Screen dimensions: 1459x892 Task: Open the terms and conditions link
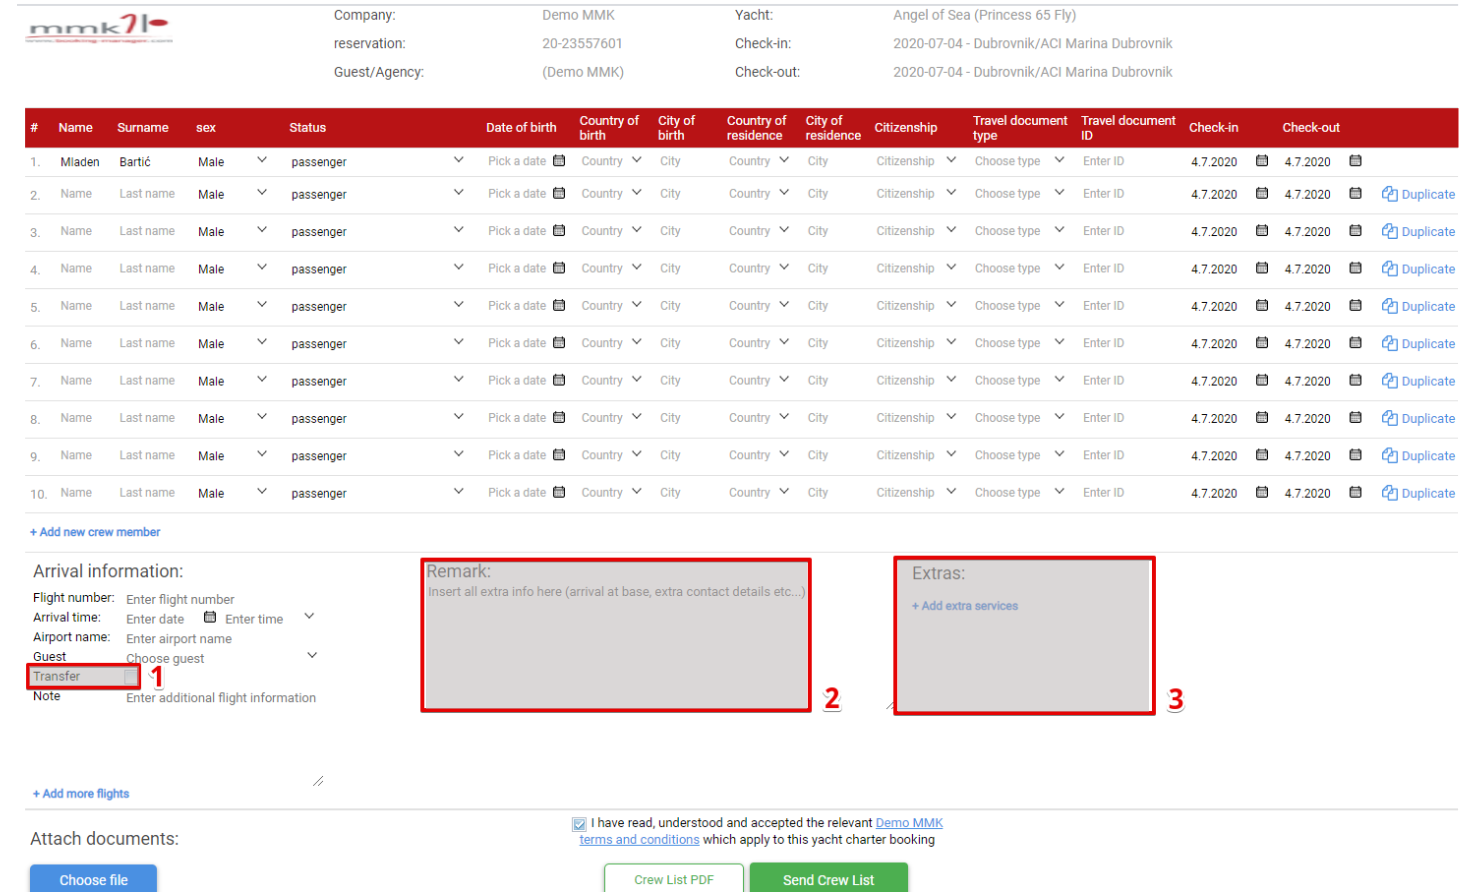(639, 840)
